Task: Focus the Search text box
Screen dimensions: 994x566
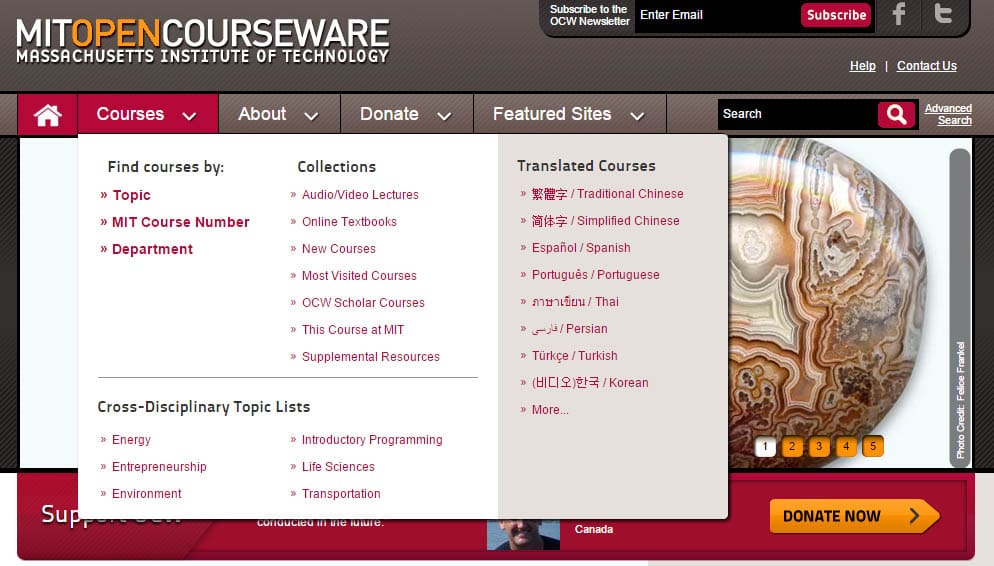Action: (797, 114)
